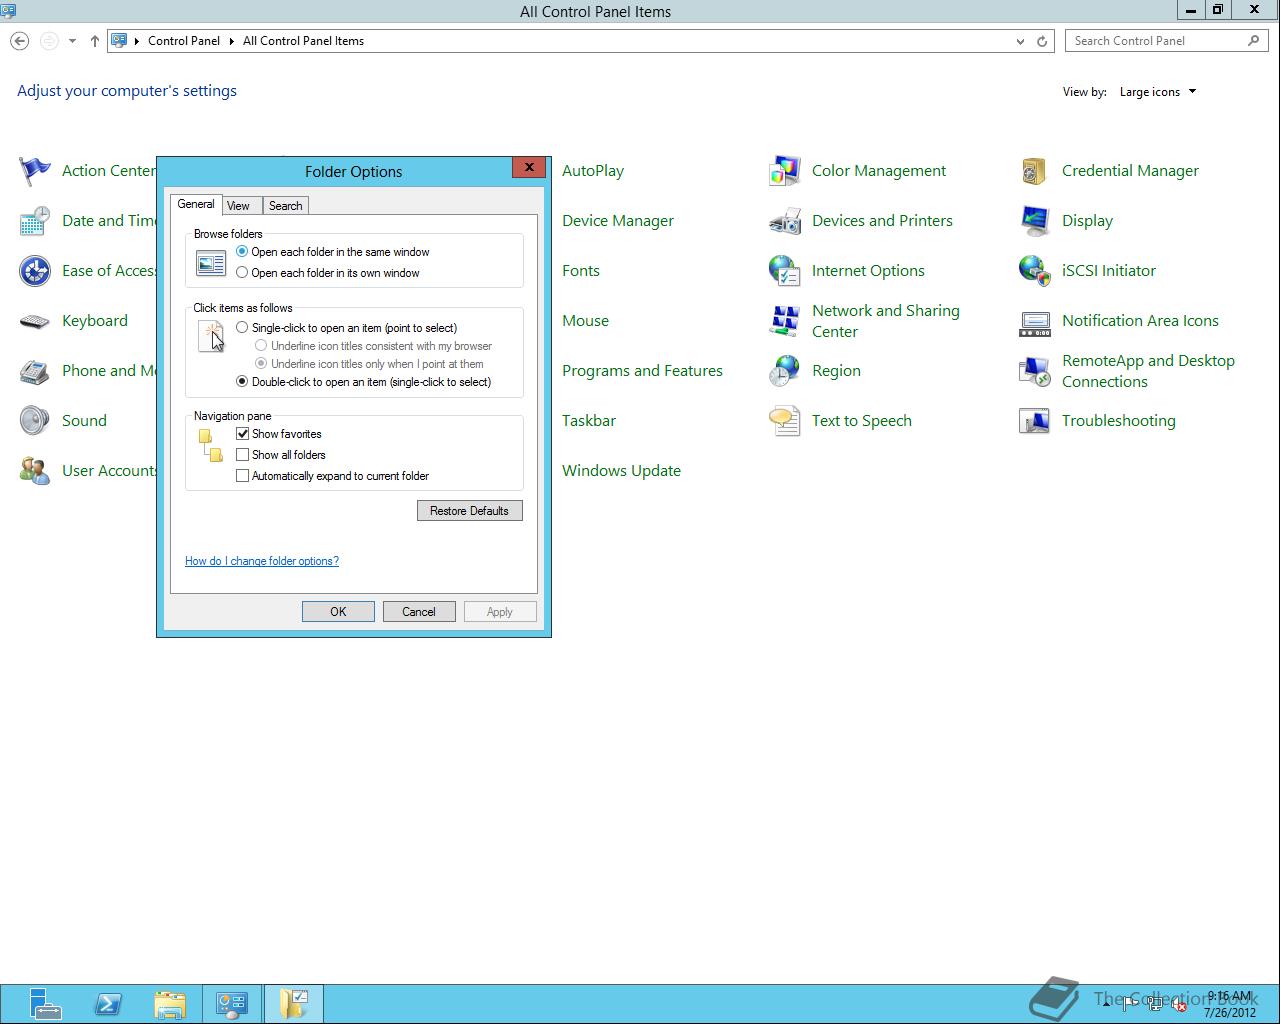The height and width of the screenshot is (1024, 1280).
Task: Open the iSCSI Initiator icon
Action: pyautogui.click(x=1035, y=271)
